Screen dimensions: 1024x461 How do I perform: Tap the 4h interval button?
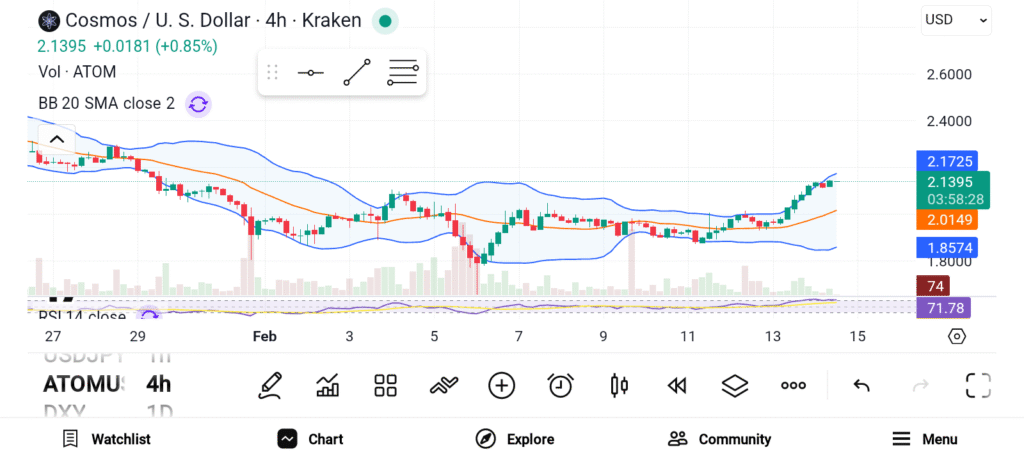click(x=158, y=384)
